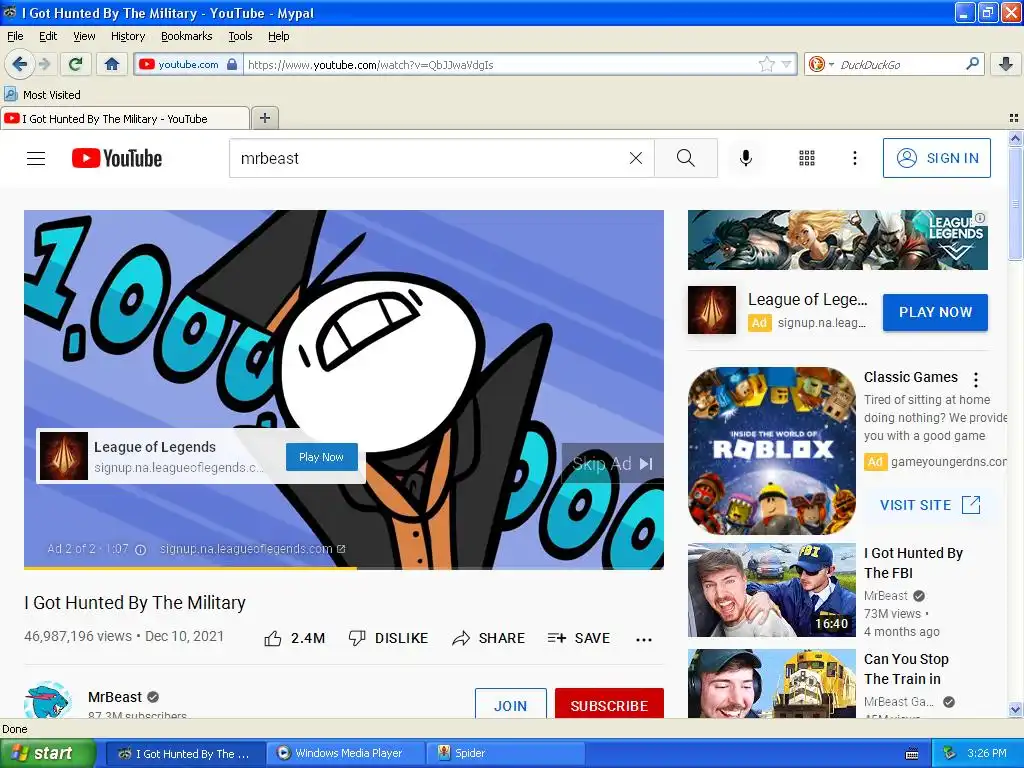Click the MrBeast channel avatar
Image resolution: width=1024 pixels, height=768 pixels.
(x=47, y=700)
